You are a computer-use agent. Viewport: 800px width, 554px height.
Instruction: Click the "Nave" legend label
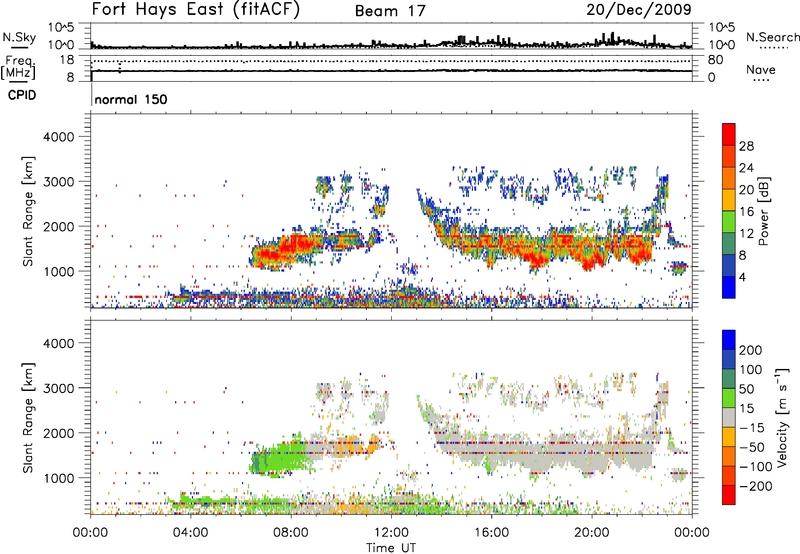(761, 69)
